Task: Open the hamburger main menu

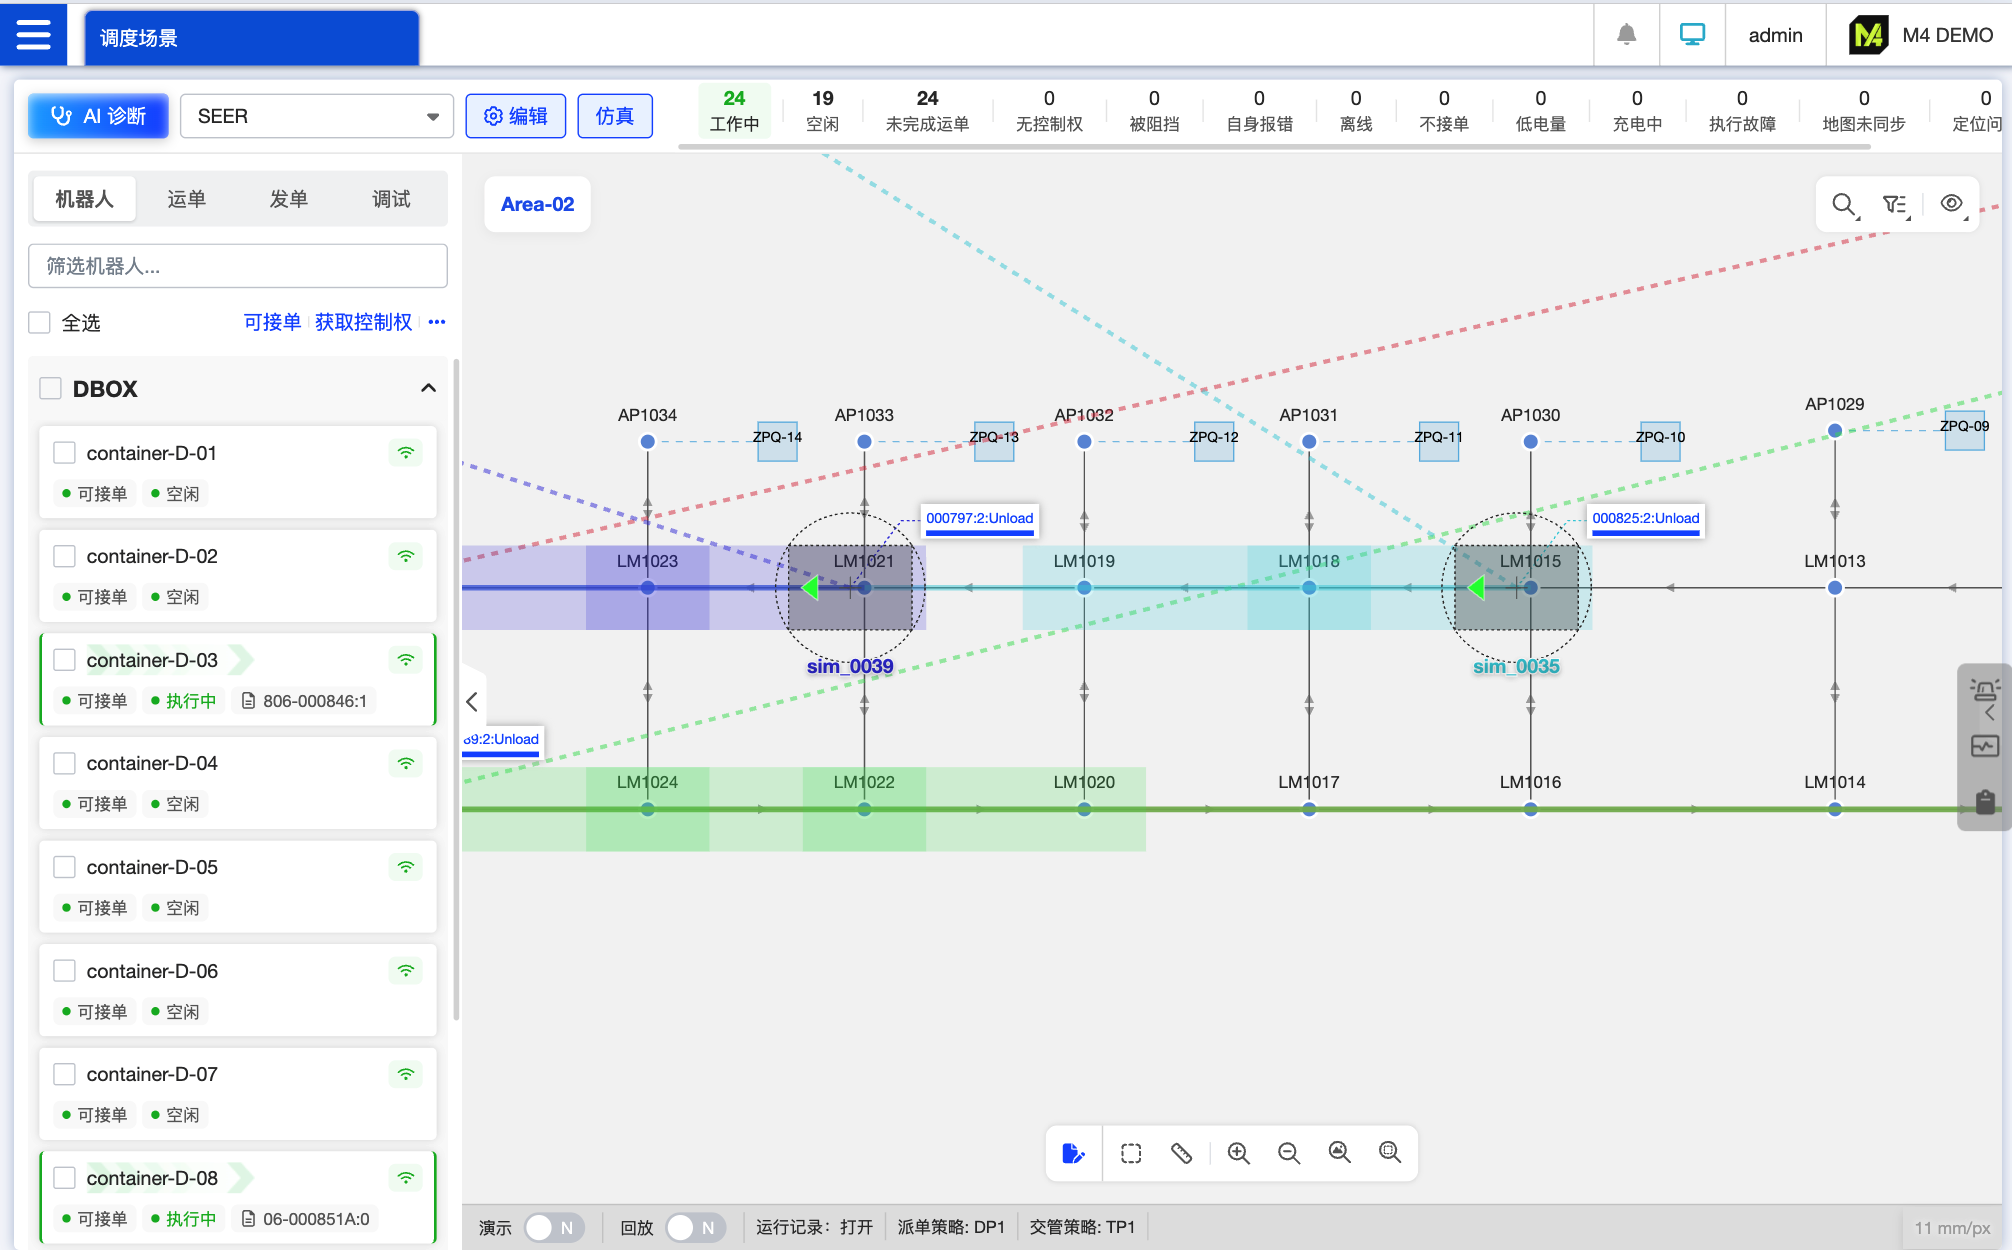Action: 33,35
